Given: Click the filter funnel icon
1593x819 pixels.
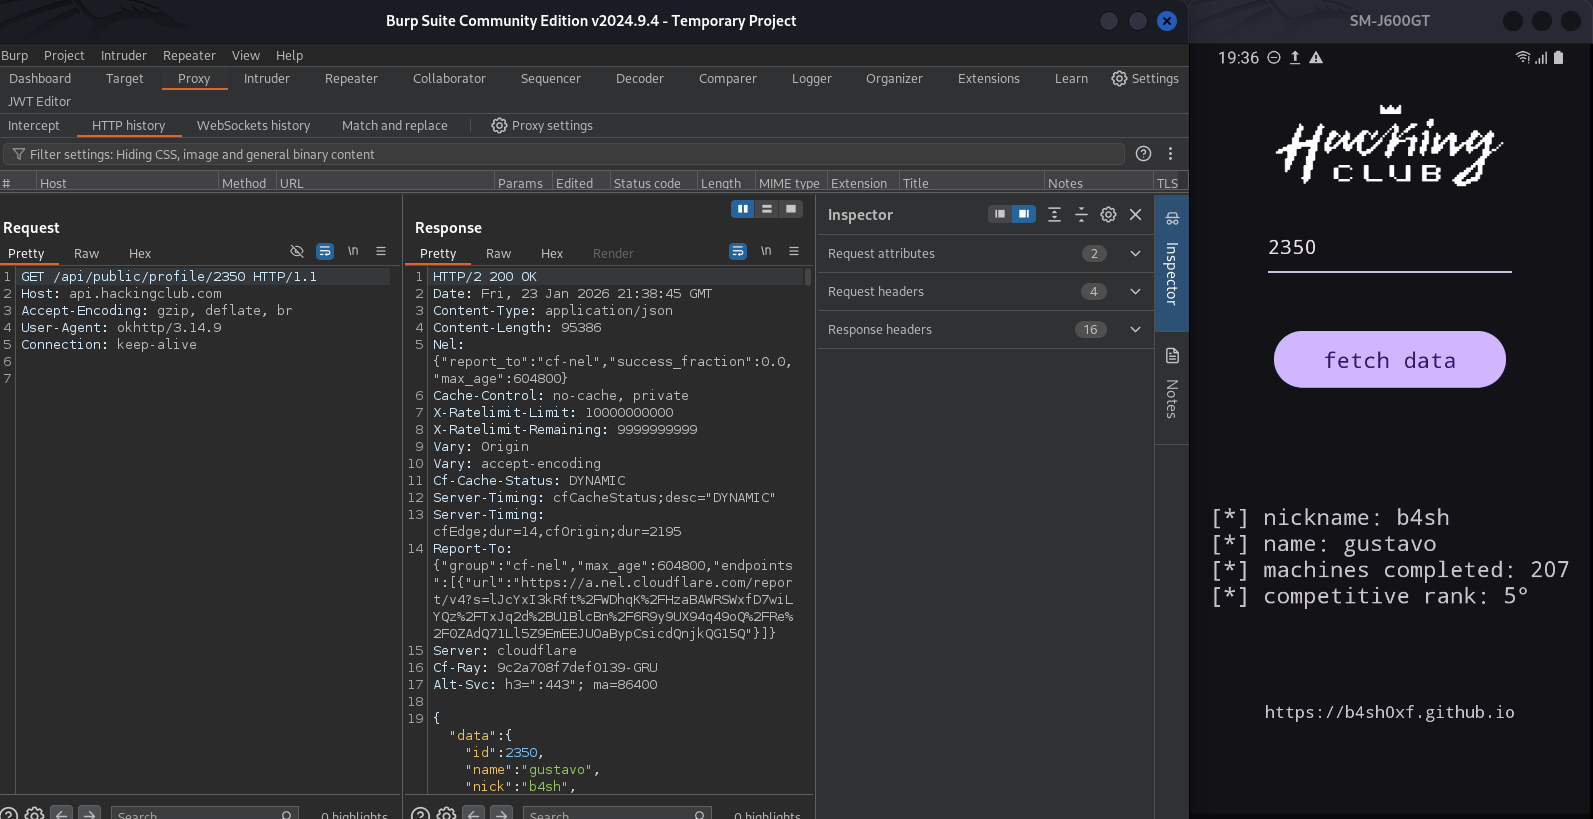Looking at the screenshot, I should click(18, 154).
